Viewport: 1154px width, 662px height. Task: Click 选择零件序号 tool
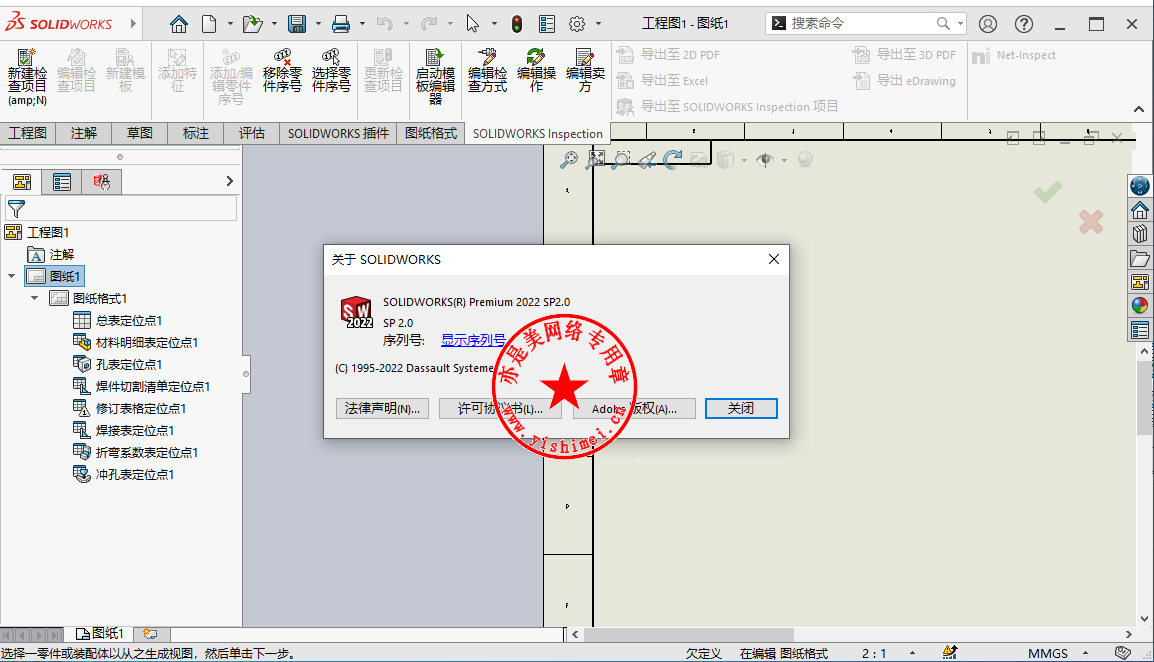(x=331, y=71)
